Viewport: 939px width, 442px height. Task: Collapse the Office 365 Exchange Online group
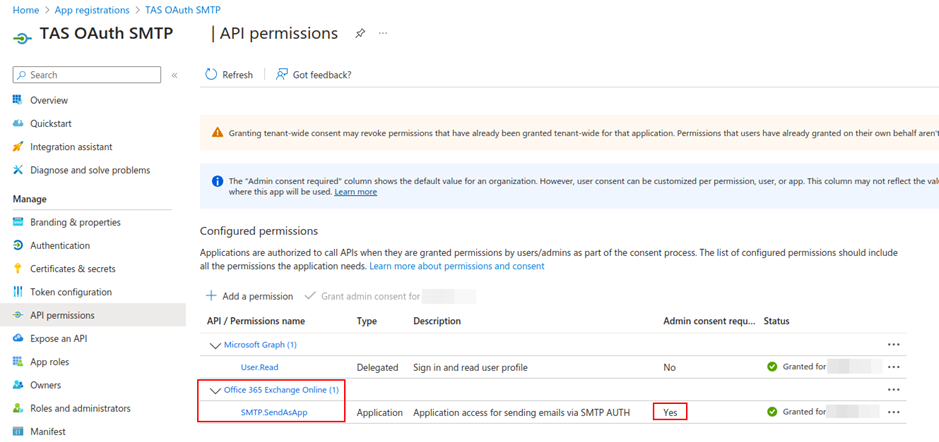[214, 390]
